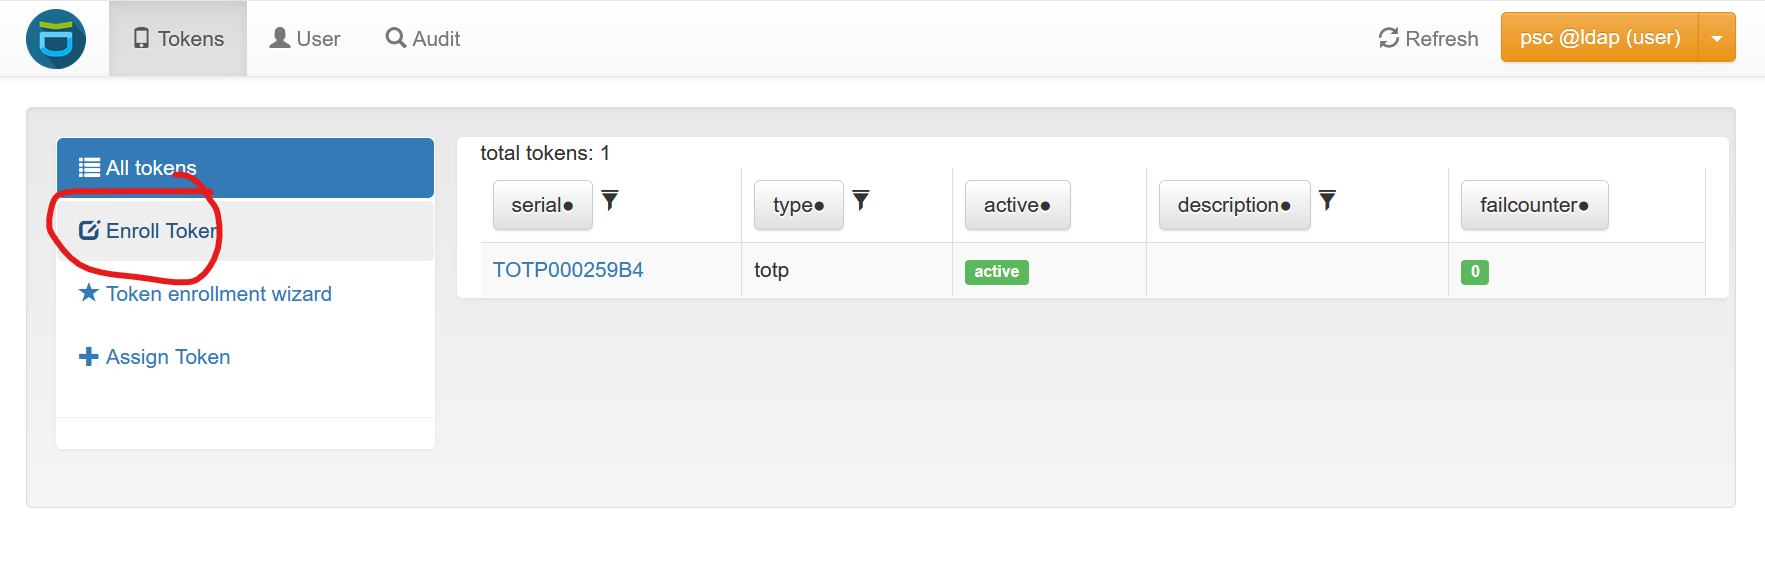Switch to the Audit tab
1765x565 pixels.
tap(423, 39)
